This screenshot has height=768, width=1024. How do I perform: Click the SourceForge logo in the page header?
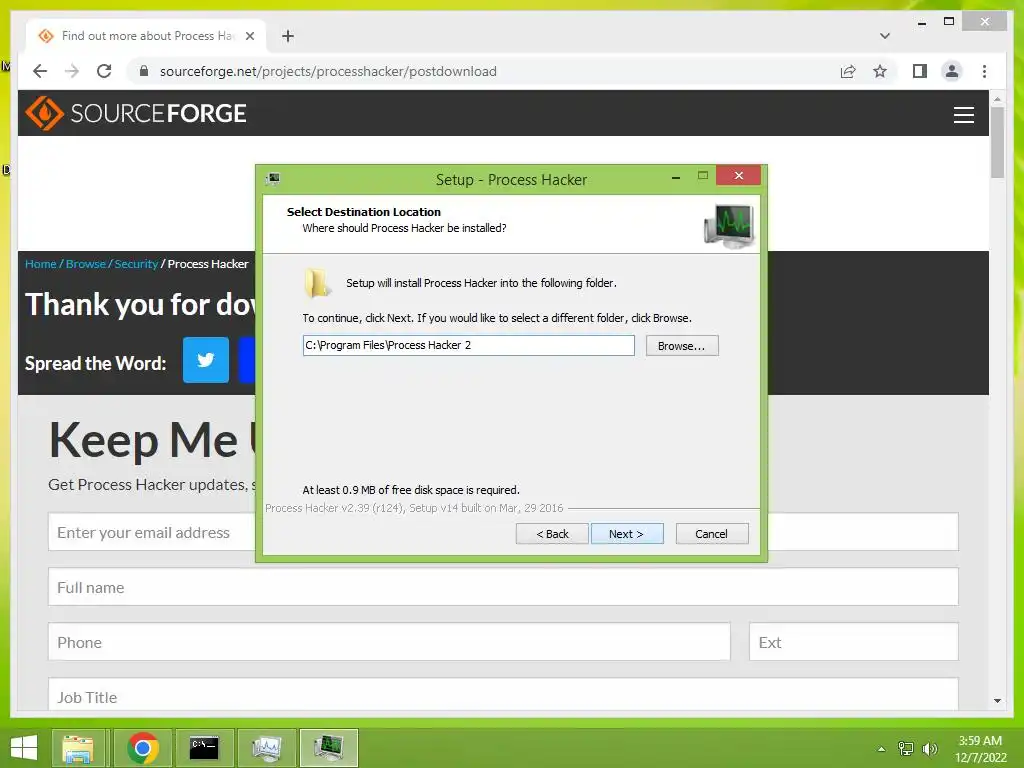(136, 113)
